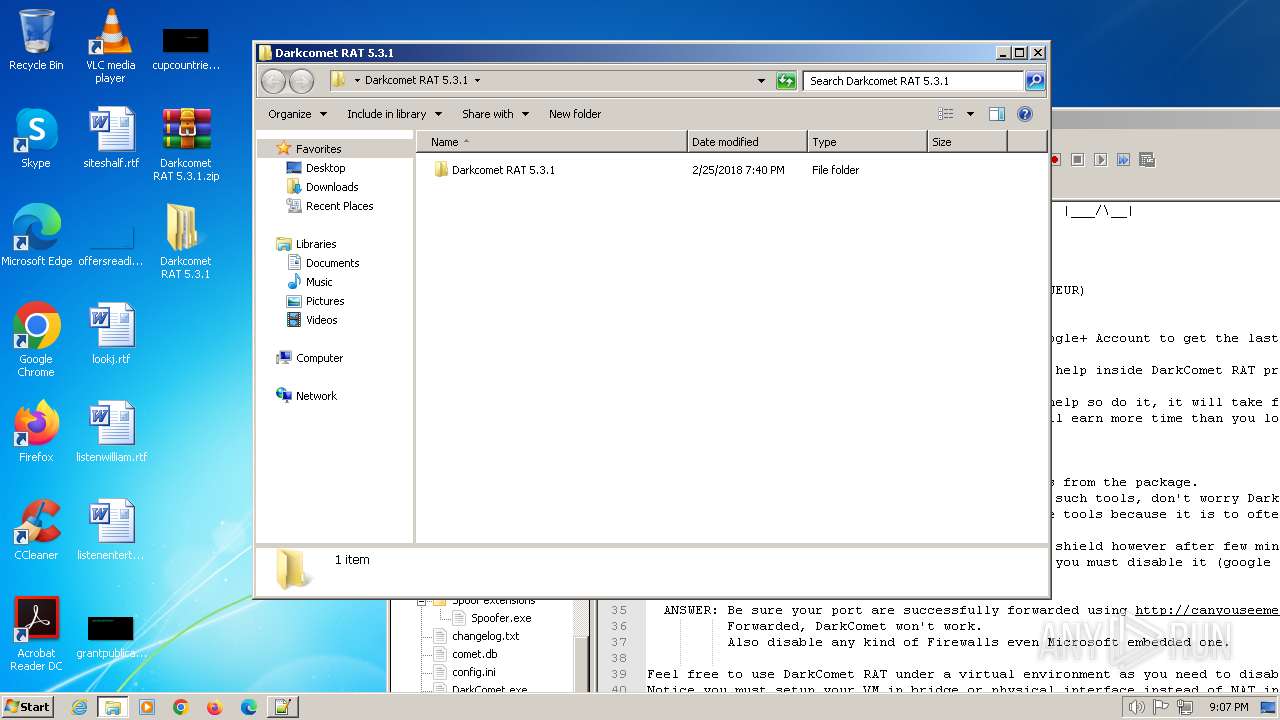Show the preview pane
The image size is (1280, 720).
(997, 114)
